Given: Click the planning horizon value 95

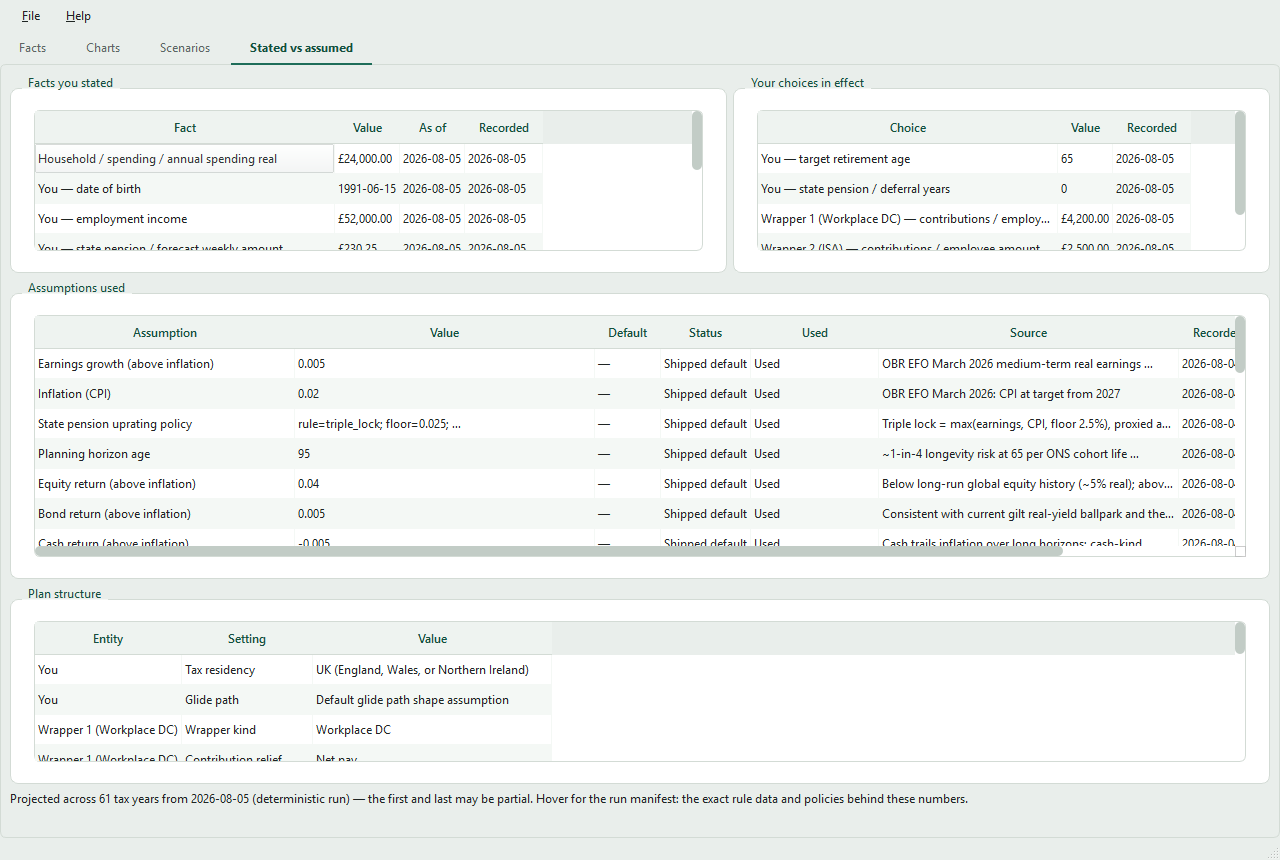Looking at the screenshot, I should 445,454.
